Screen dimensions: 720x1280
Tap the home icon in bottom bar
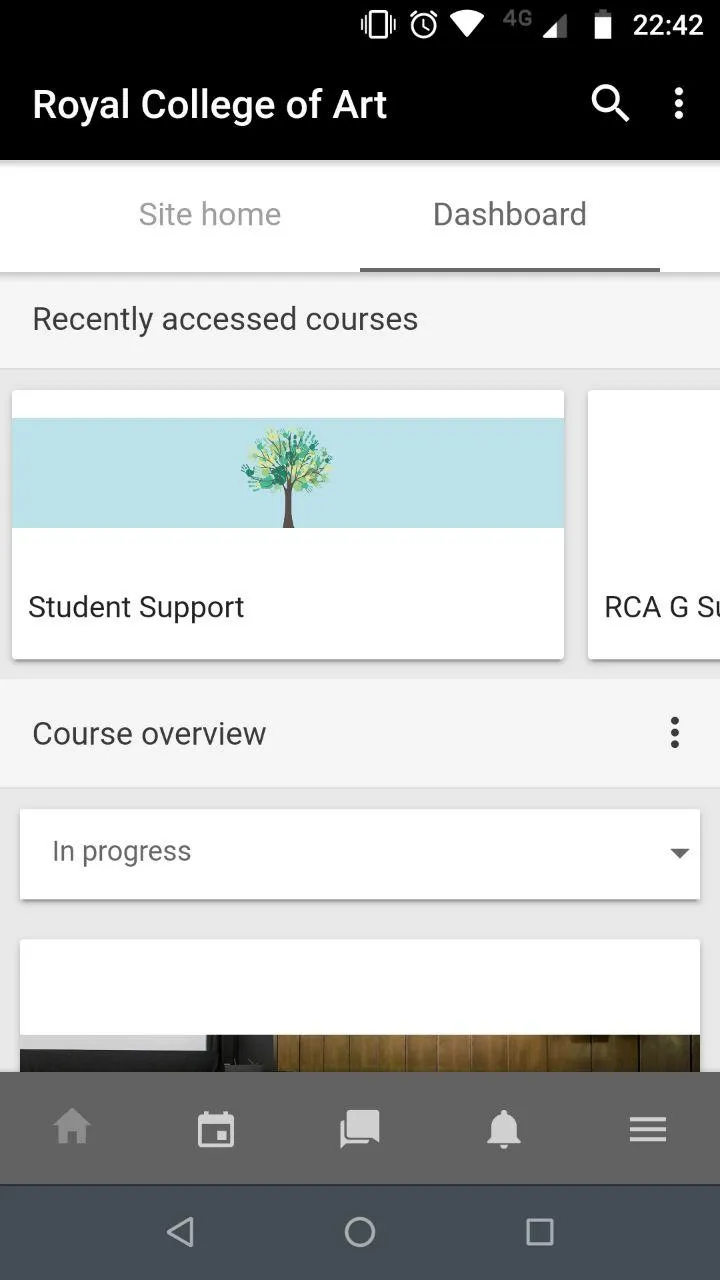(x=72, y=1129)
